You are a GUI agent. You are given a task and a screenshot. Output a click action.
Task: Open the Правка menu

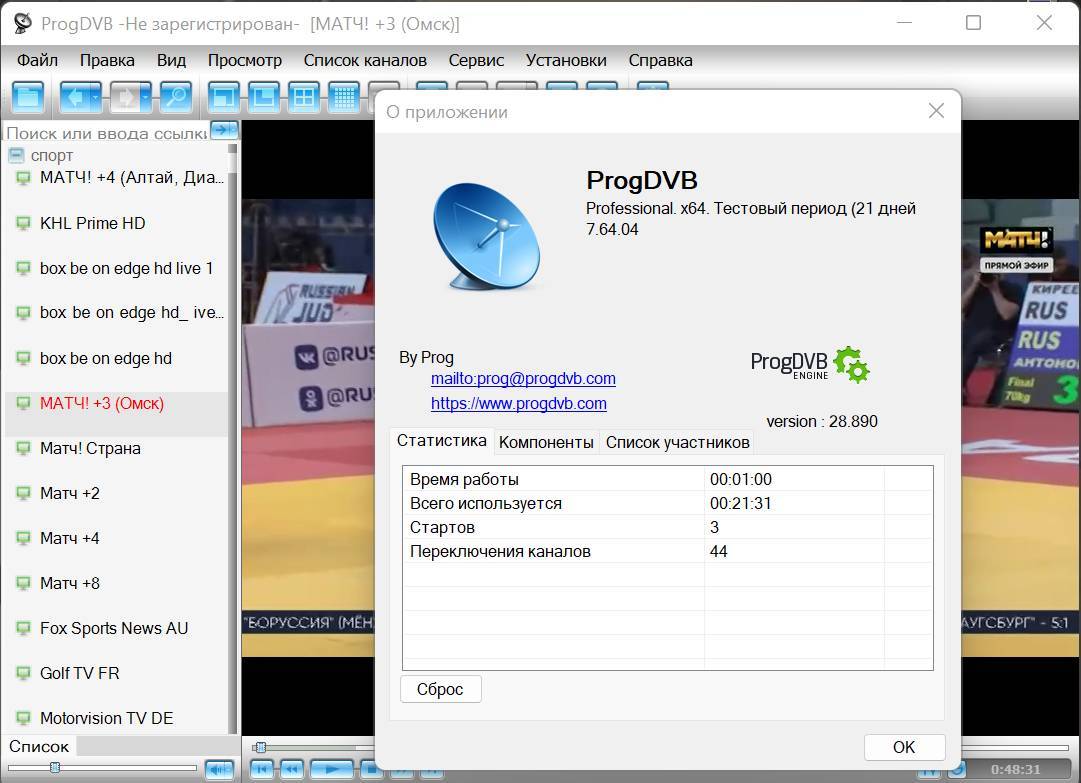(107, 61)
